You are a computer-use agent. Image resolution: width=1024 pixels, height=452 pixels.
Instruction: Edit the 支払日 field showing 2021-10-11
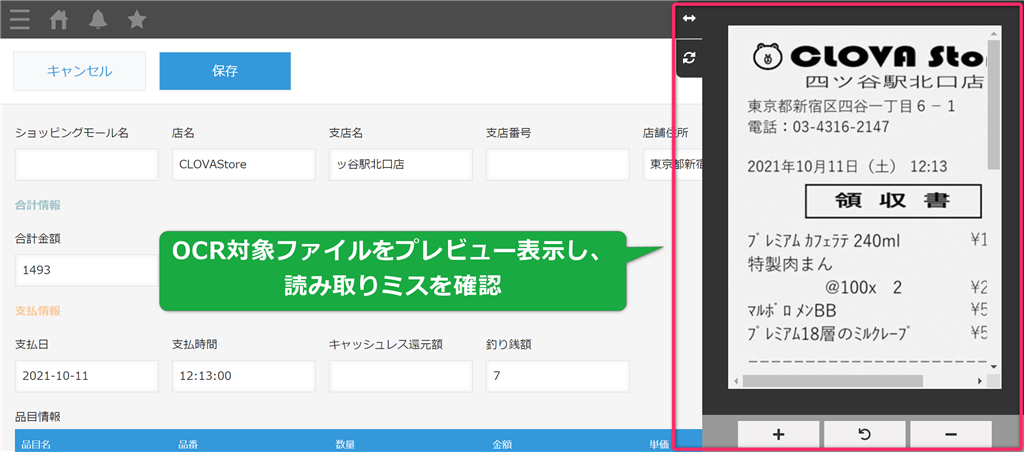87,376
